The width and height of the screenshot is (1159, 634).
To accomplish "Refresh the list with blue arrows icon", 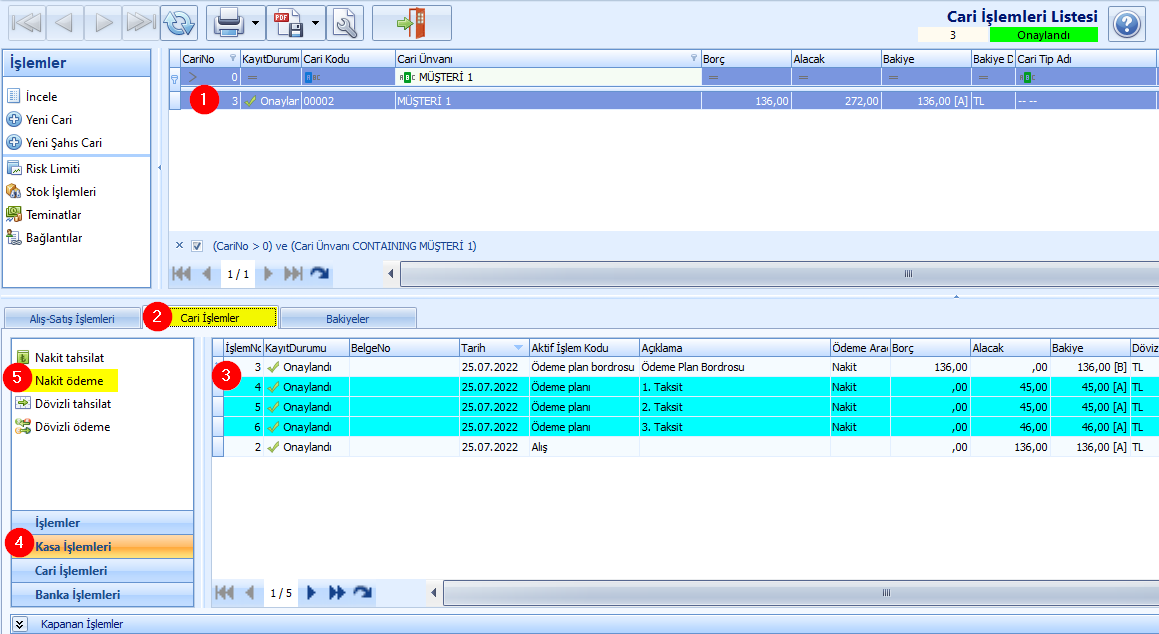I will point(179,23).
